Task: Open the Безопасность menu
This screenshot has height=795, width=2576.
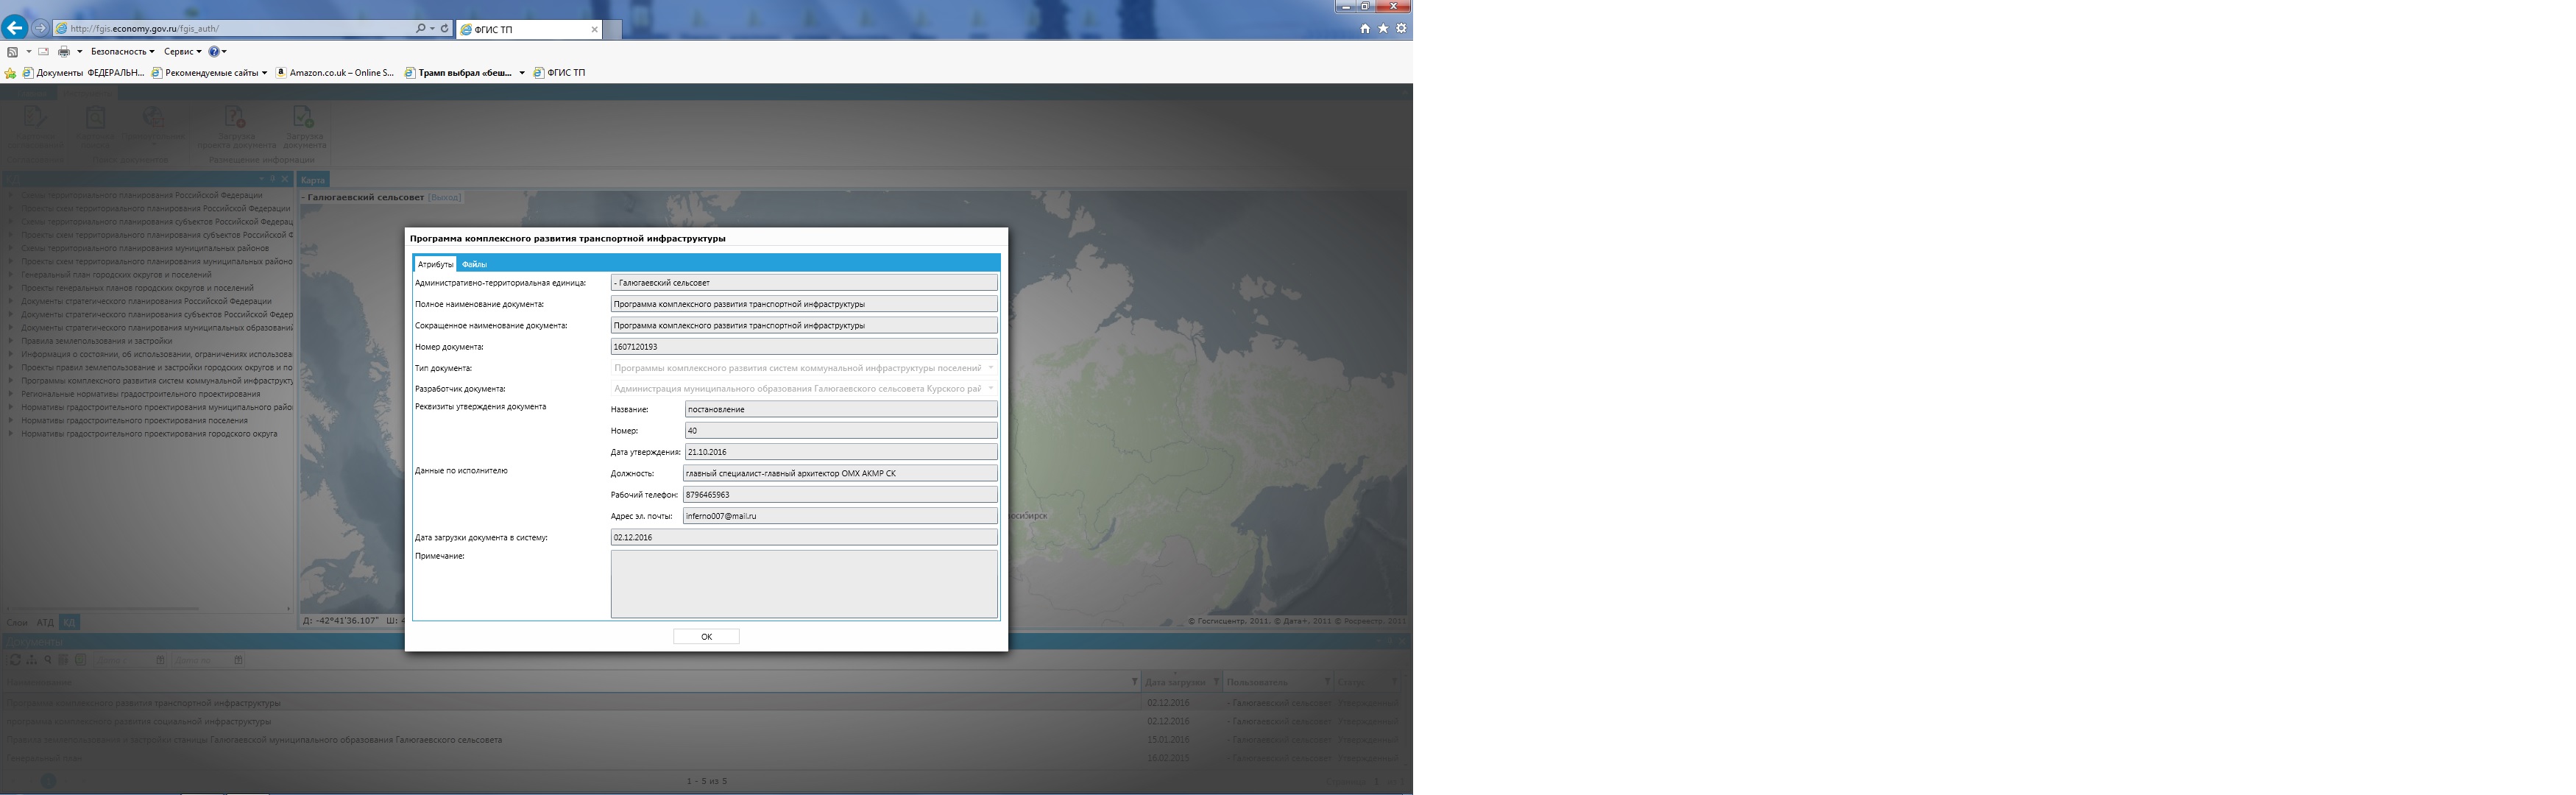Action: click(122, 51)
